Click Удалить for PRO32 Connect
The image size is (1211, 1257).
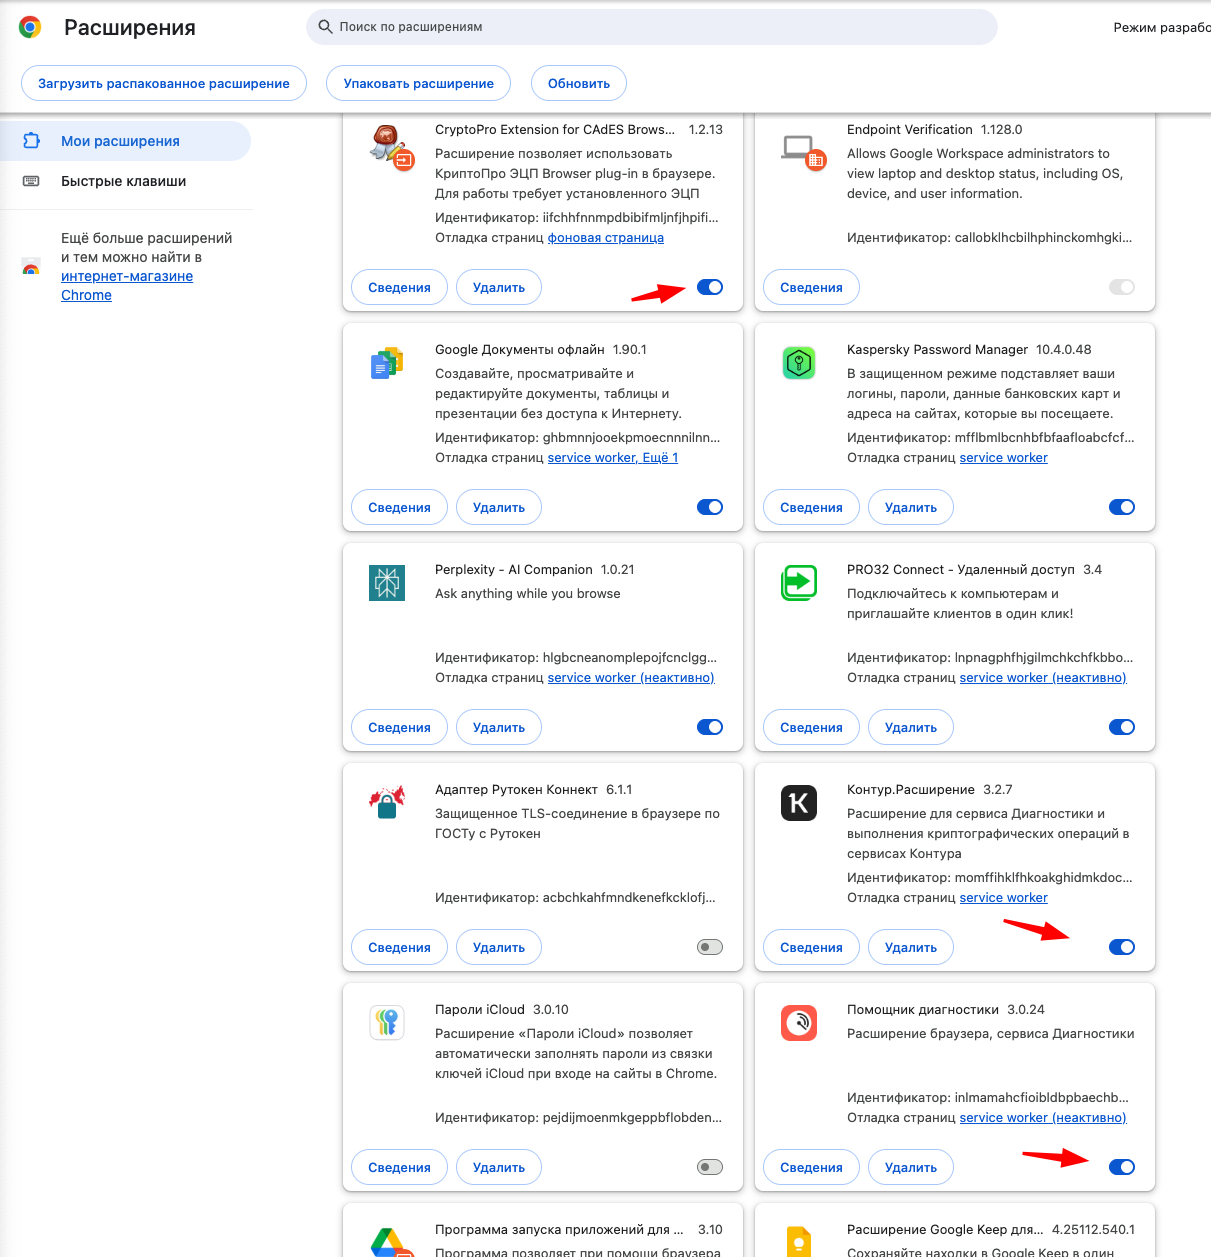coord(911,727)
